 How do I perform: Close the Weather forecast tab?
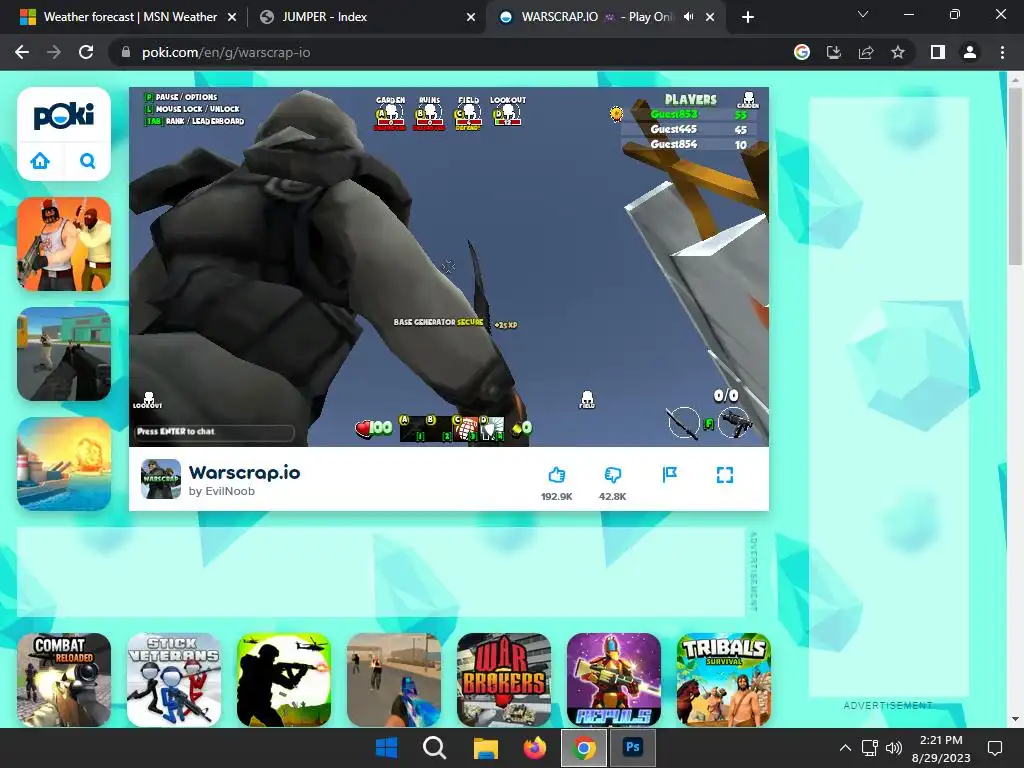[x=232, y=17]
